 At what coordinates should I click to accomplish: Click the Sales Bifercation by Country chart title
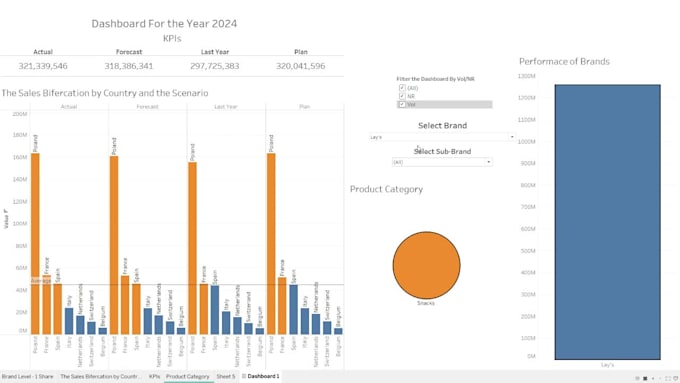105,93
